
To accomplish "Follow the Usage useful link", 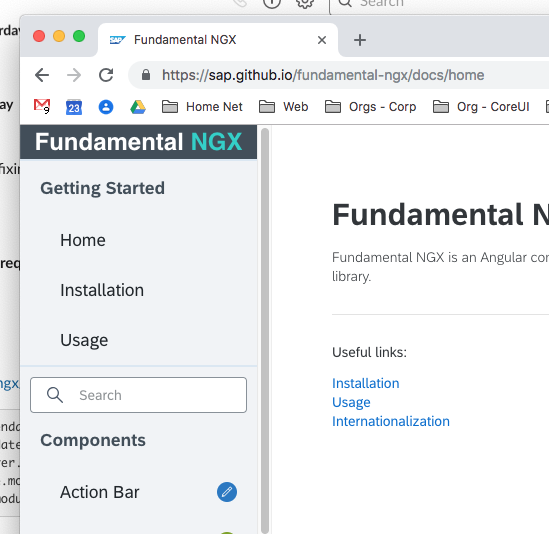I will [x=351, y=402].
